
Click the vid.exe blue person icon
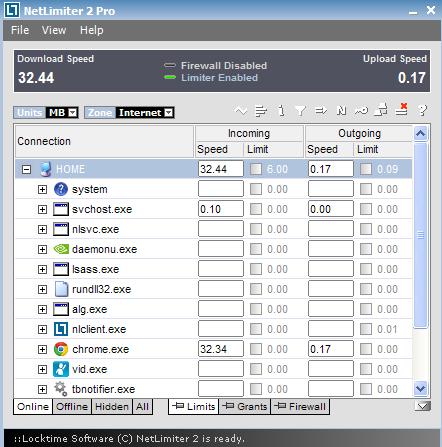click(61, 369)
